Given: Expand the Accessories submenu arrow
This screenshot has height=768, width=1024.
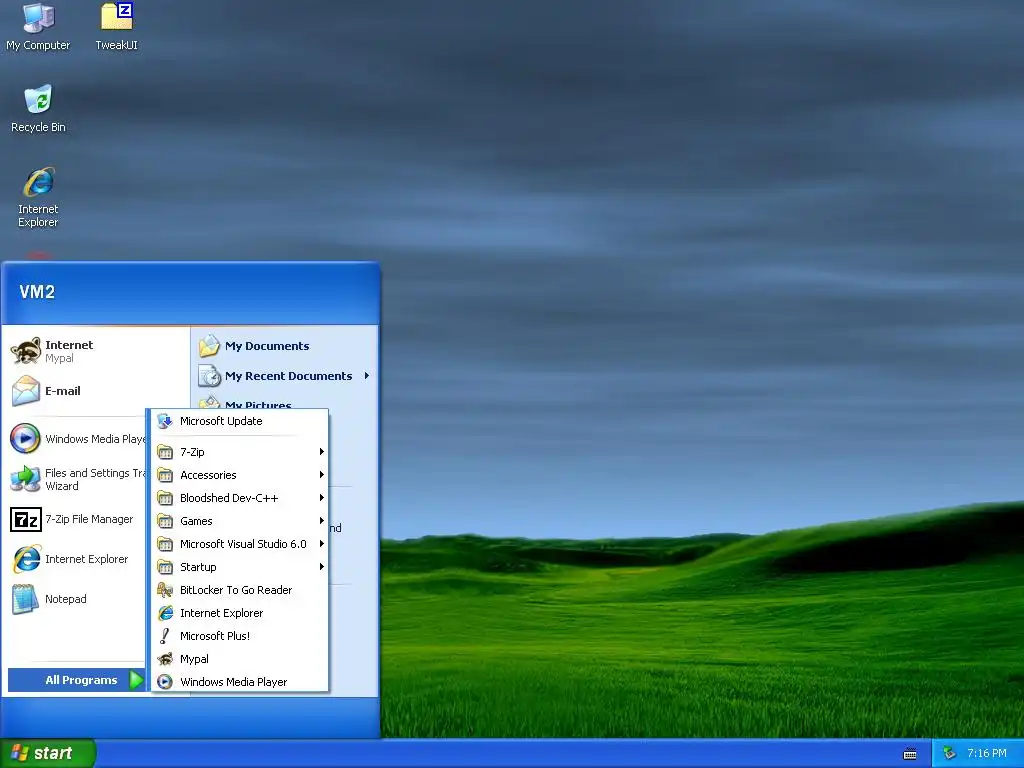Looking at the screenshot, I should 321,474.
